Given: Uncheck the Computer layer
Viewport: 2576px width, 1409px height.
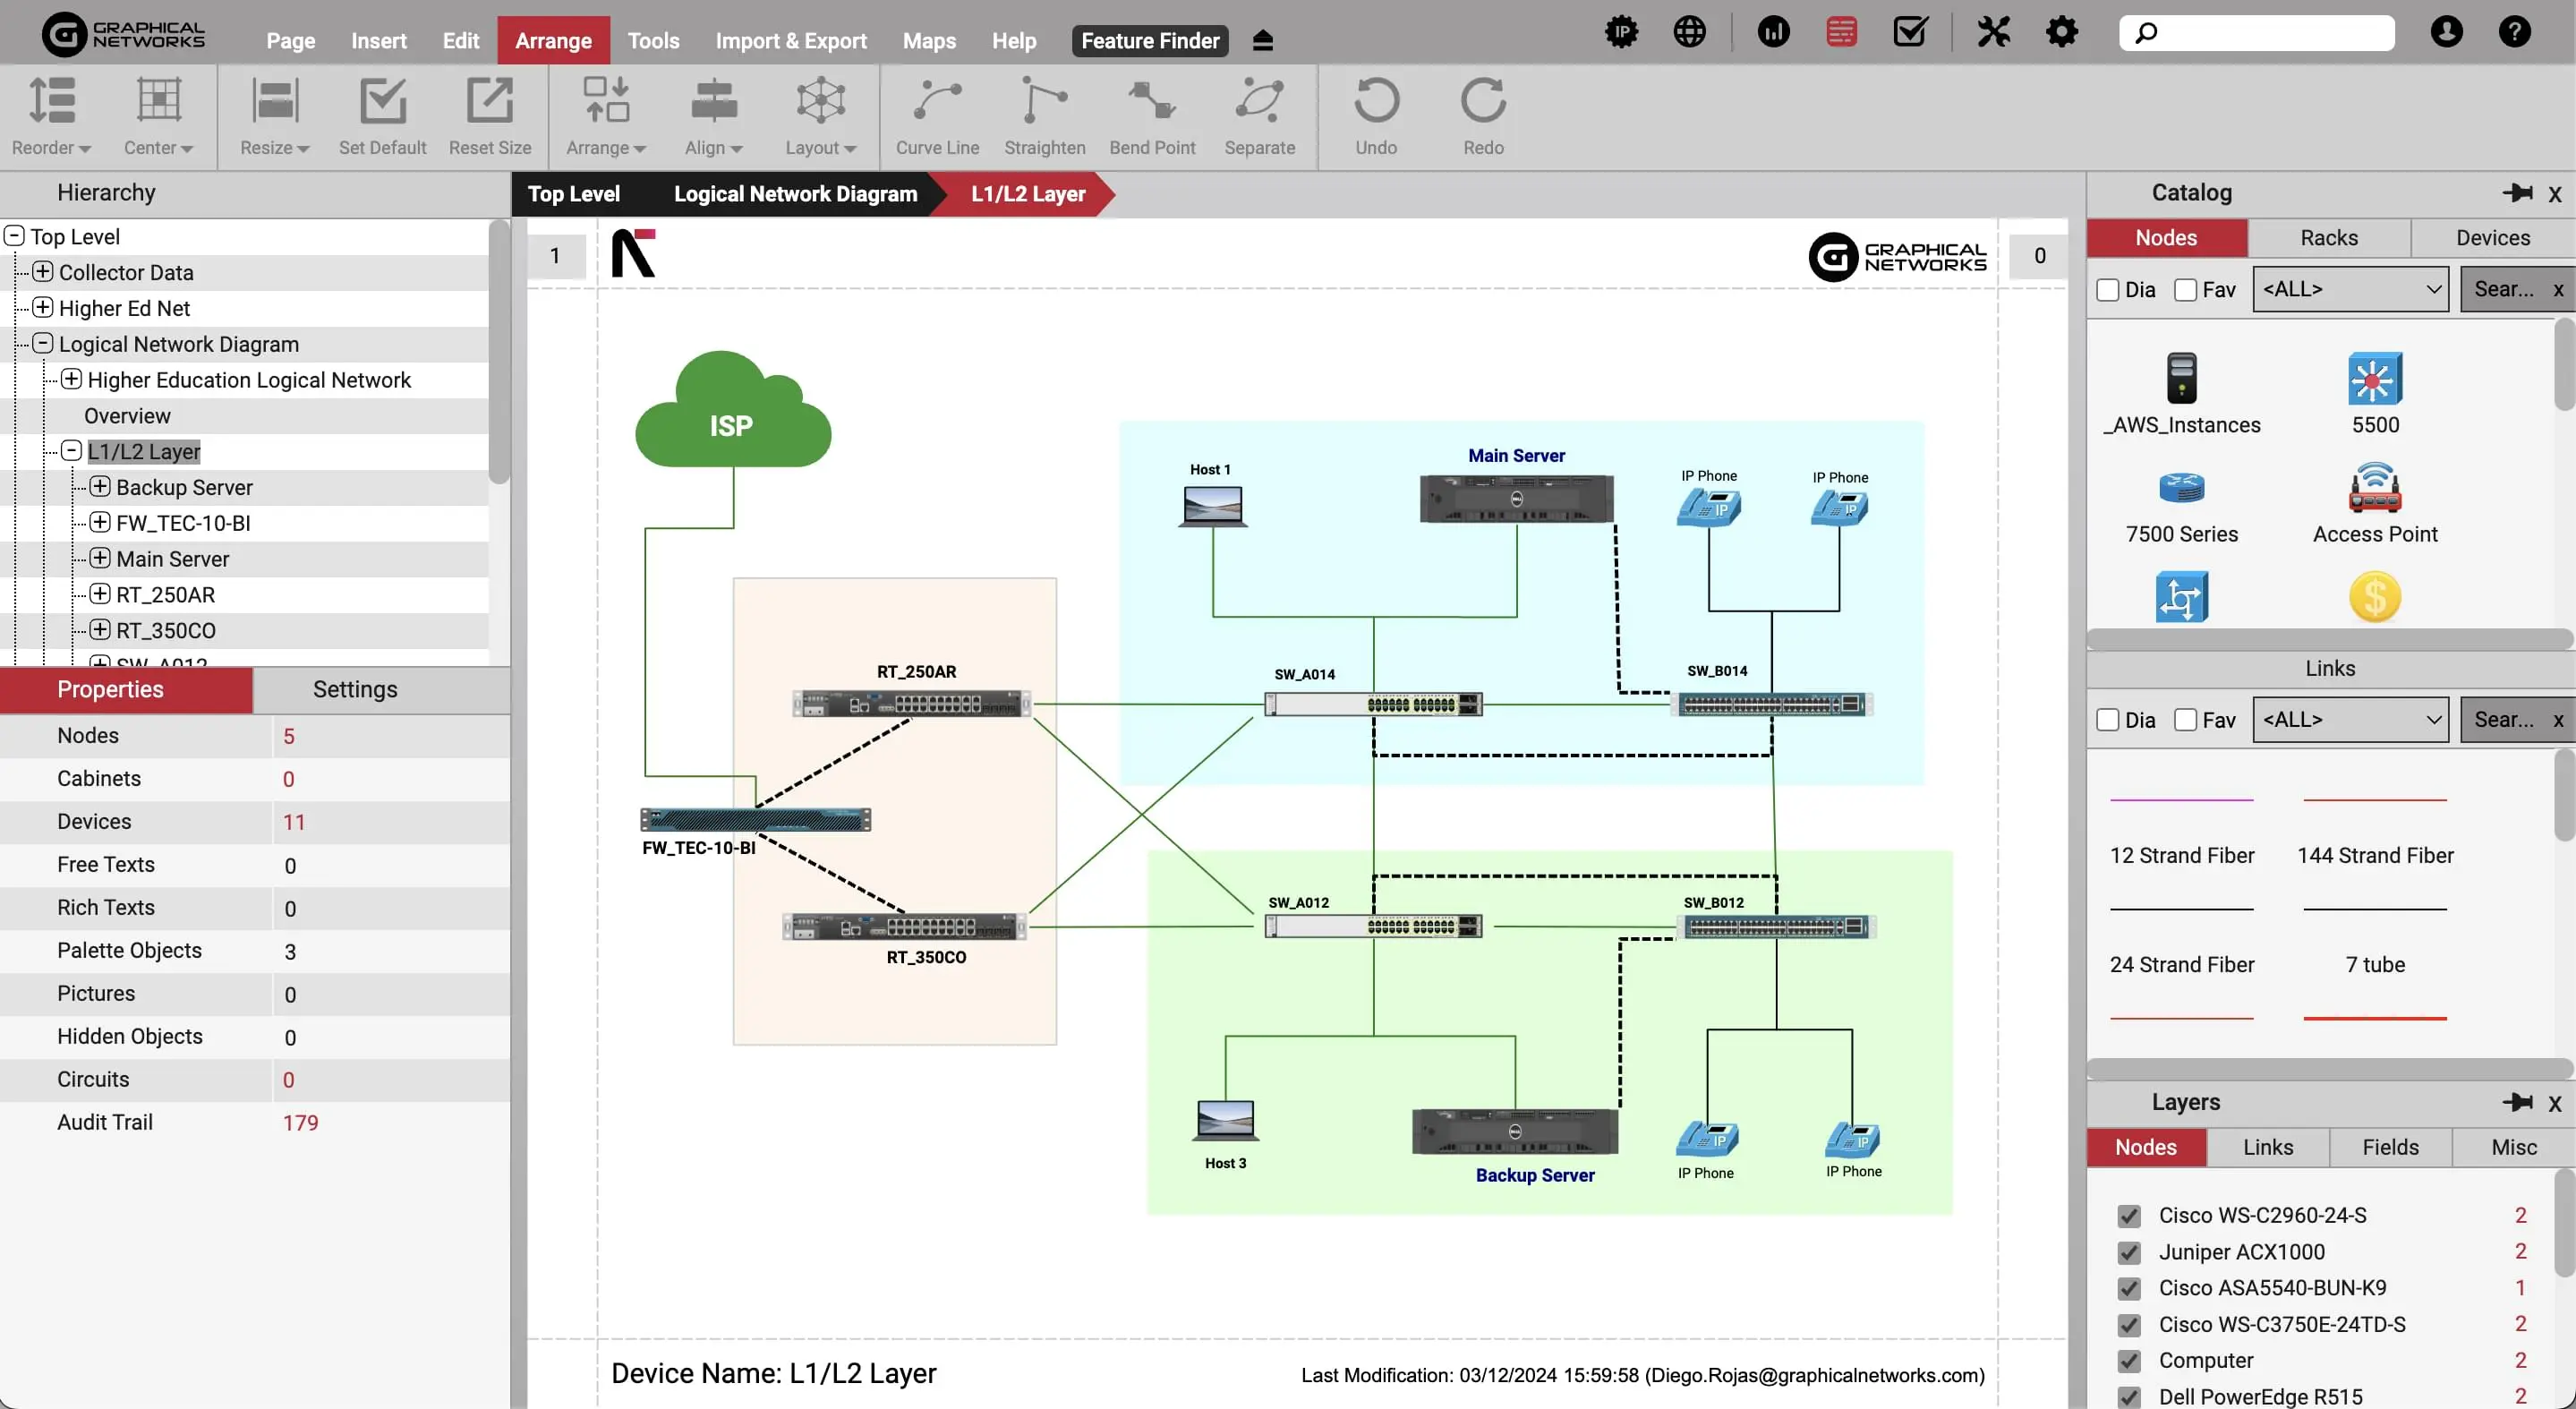Looking at the screenshot, I should [x=2129, y=1361].
